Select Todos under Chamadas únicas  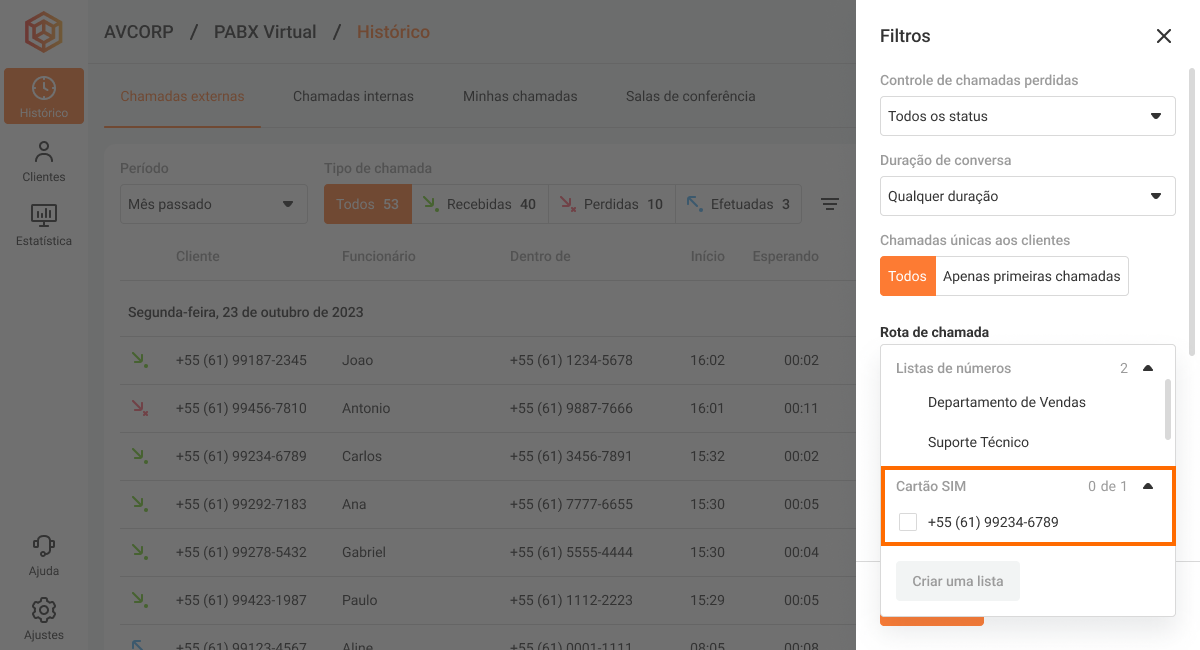(x=907, y=276)
